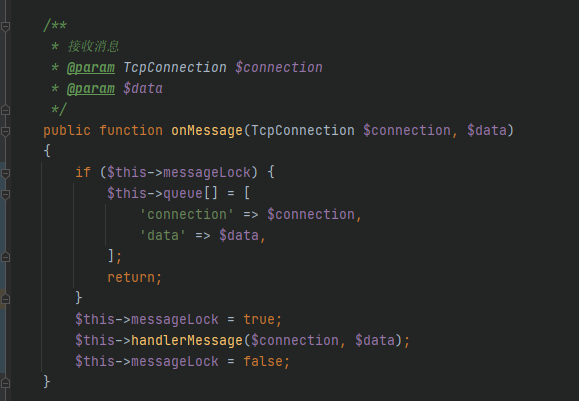Click the @param tag before $data in the docblock
Image resolution: width=579 pixels, height=401 pixels.
coord(91,89)
